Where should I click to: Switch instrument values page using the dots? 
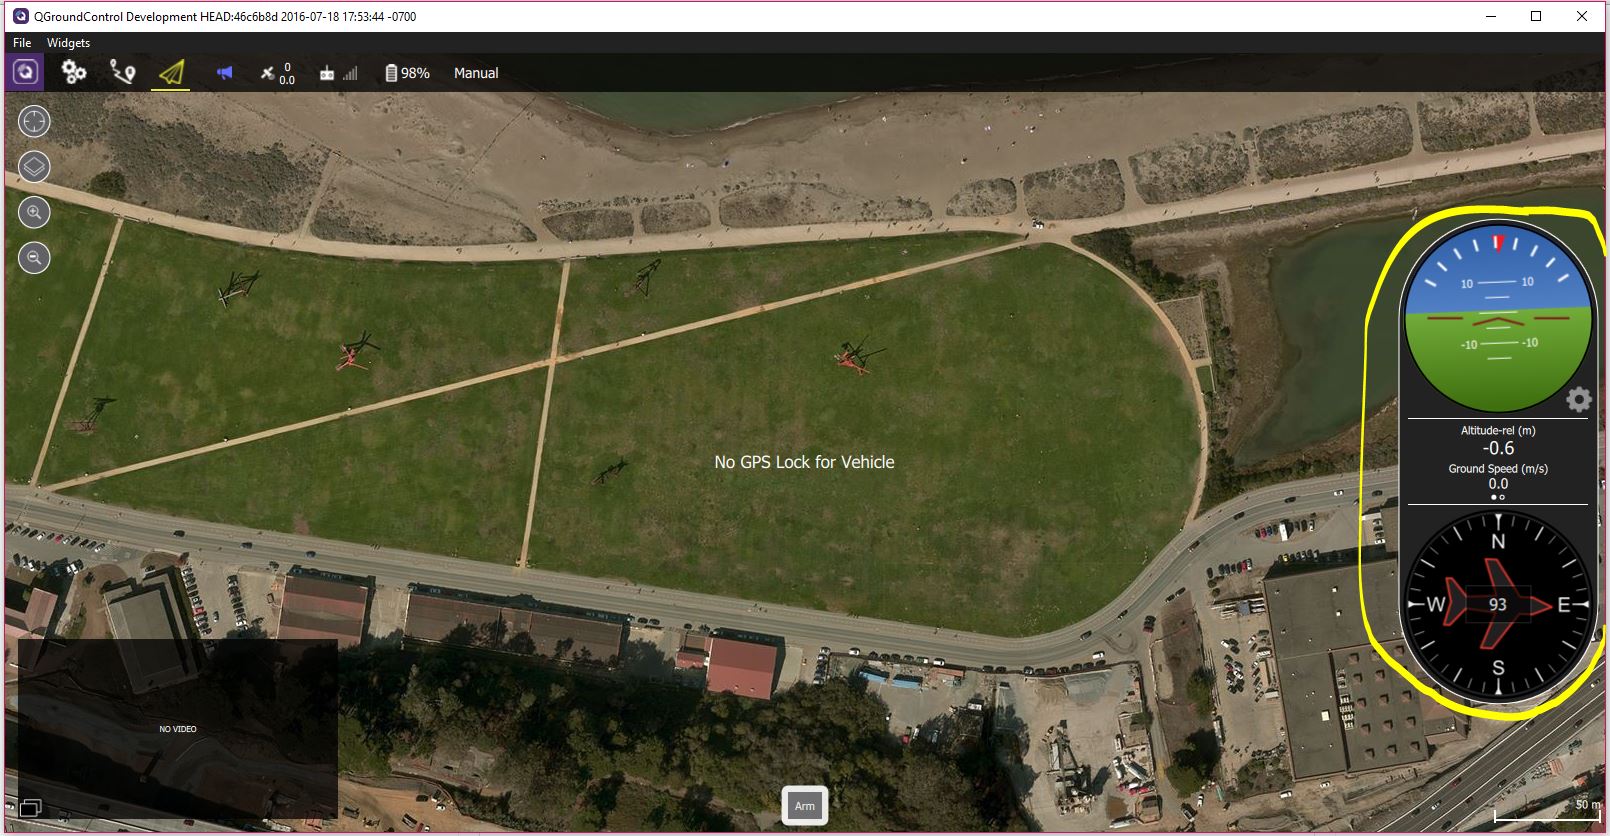coord(1498,497)
